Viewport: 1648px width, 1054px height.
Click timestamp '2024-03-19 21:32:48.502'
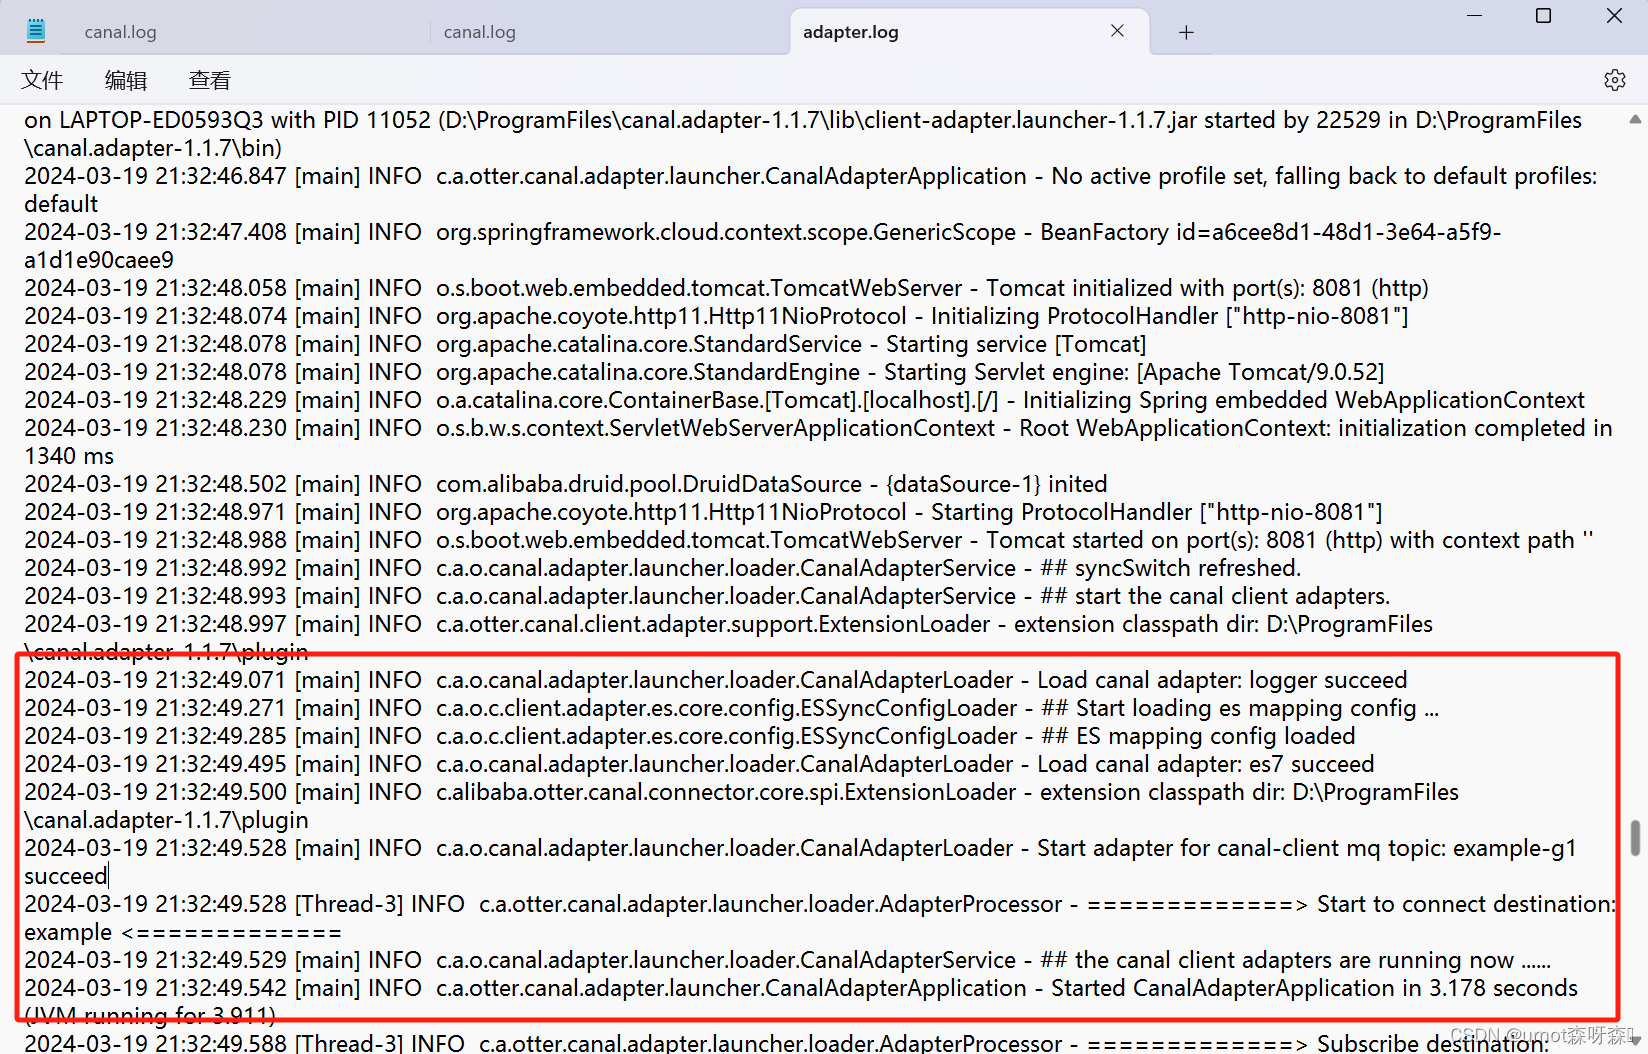pos(155,484)
